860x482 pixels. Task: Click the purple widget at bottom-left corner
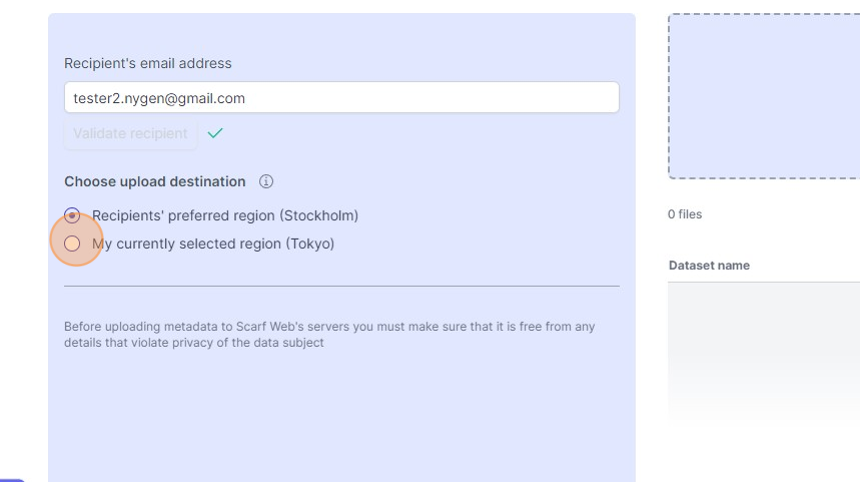point(12,479)
